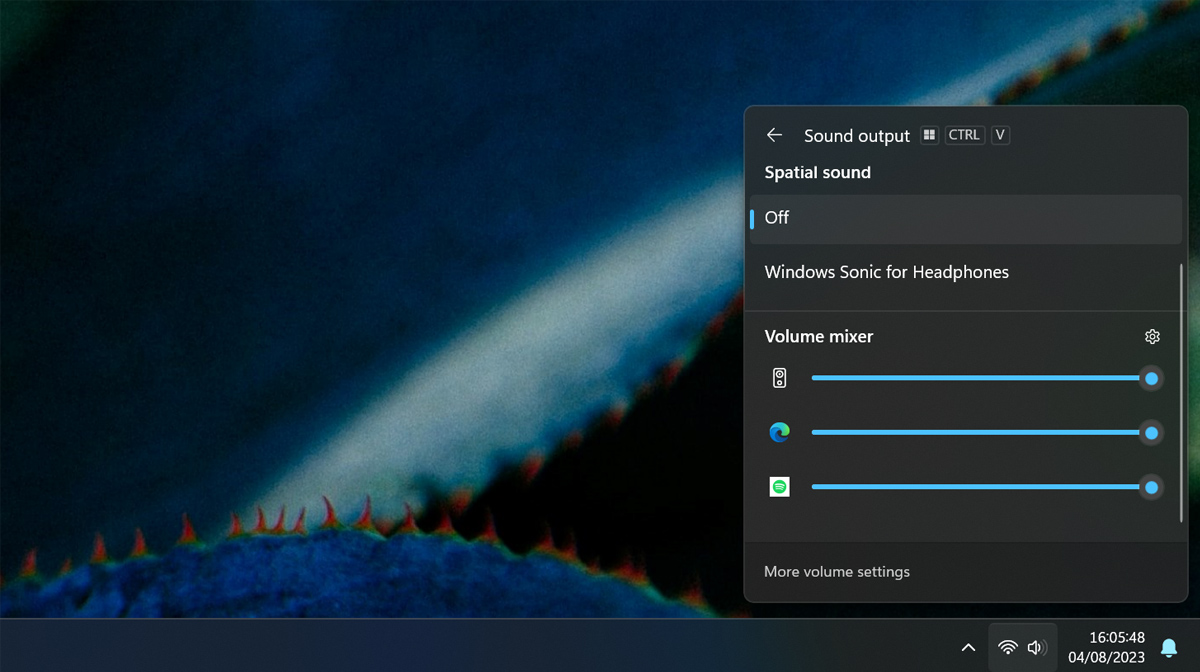Click the Edge volume slider handle
This screenshot has height=672, width=1200.
point(1151,433)
